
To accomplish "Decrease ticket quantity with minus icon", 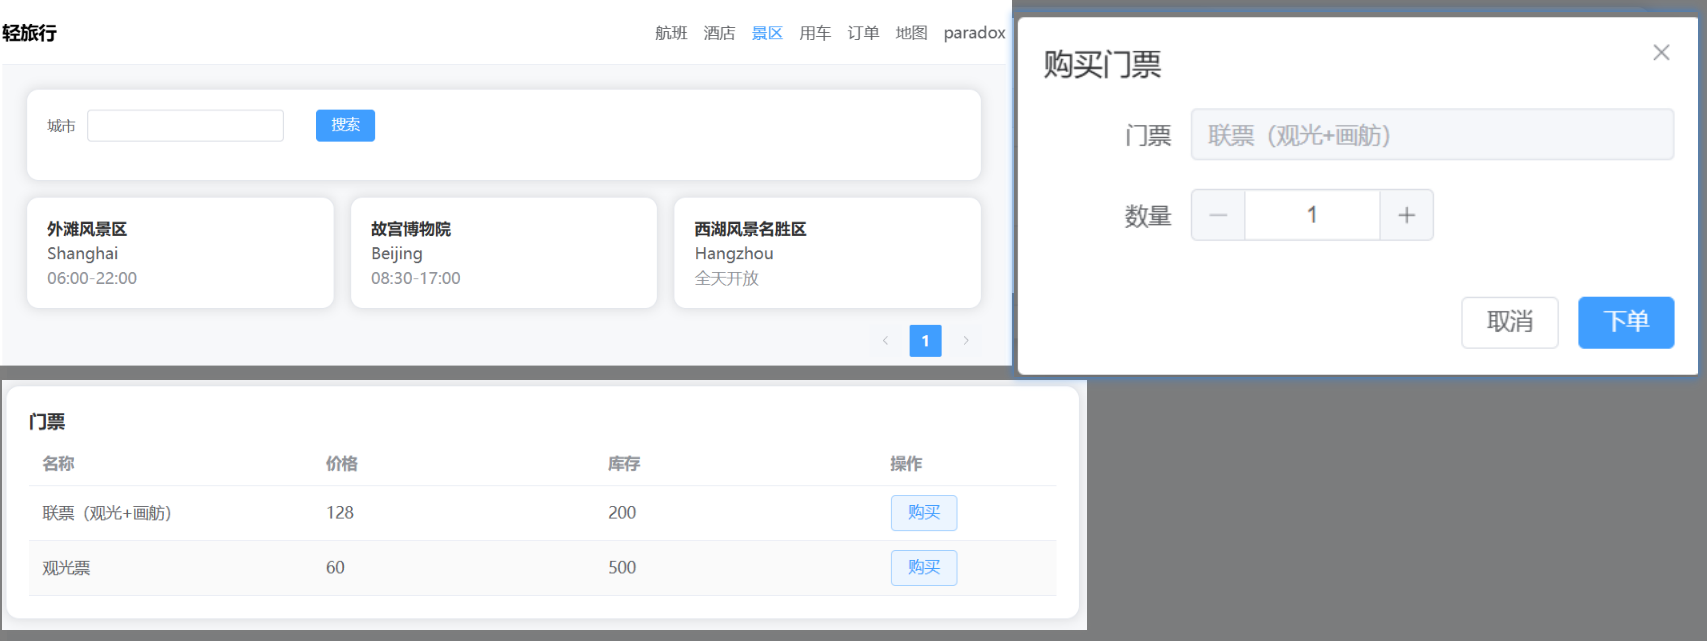I will click(1218, 215).
